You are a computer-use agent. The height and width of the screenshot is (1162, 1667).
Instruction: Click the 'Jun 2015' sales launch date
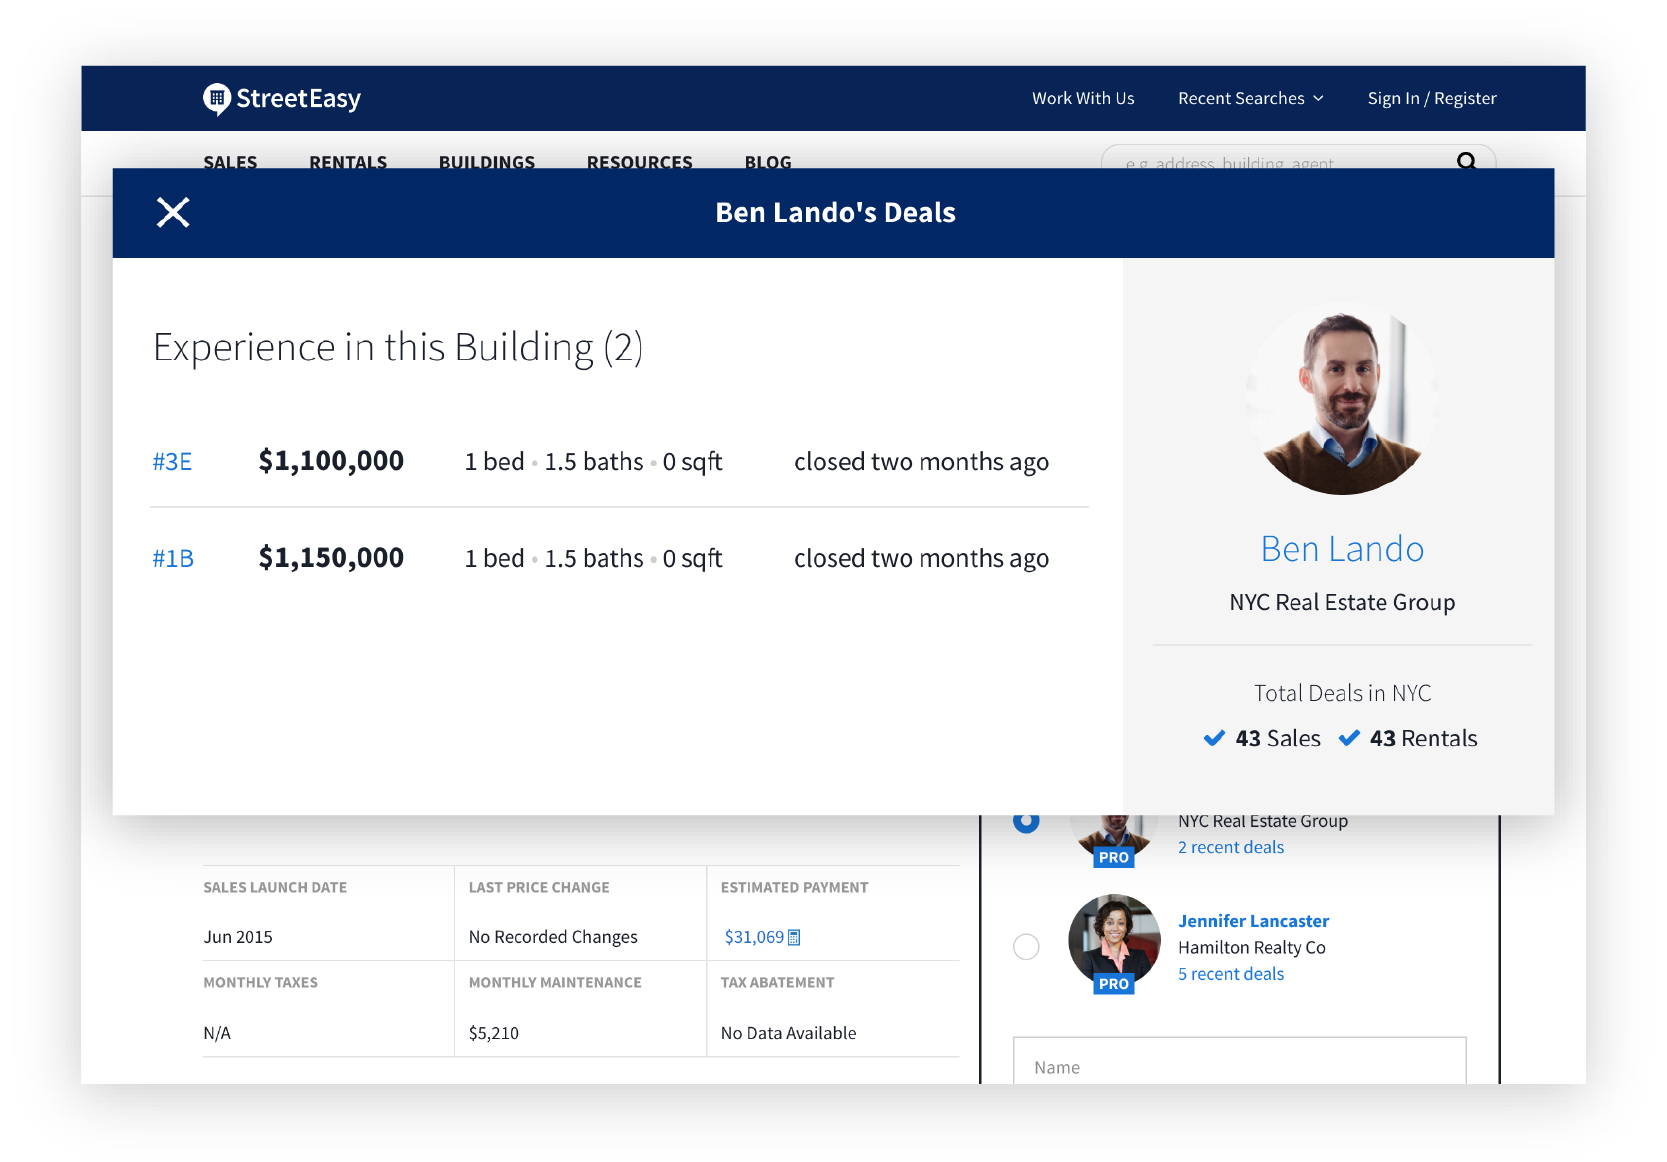pyautogui.click(x=238, y=937)
